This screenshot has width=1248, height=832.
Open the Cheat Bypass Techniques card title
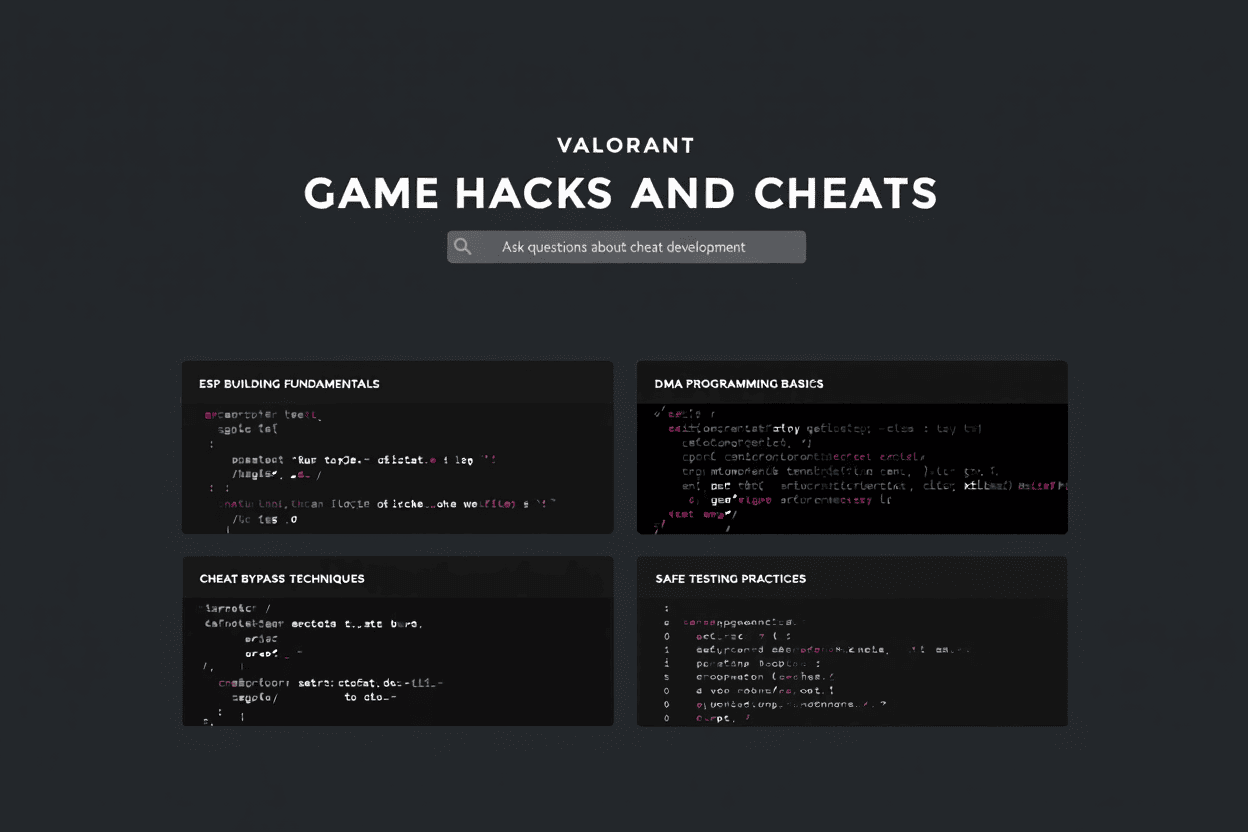(282, 579)
